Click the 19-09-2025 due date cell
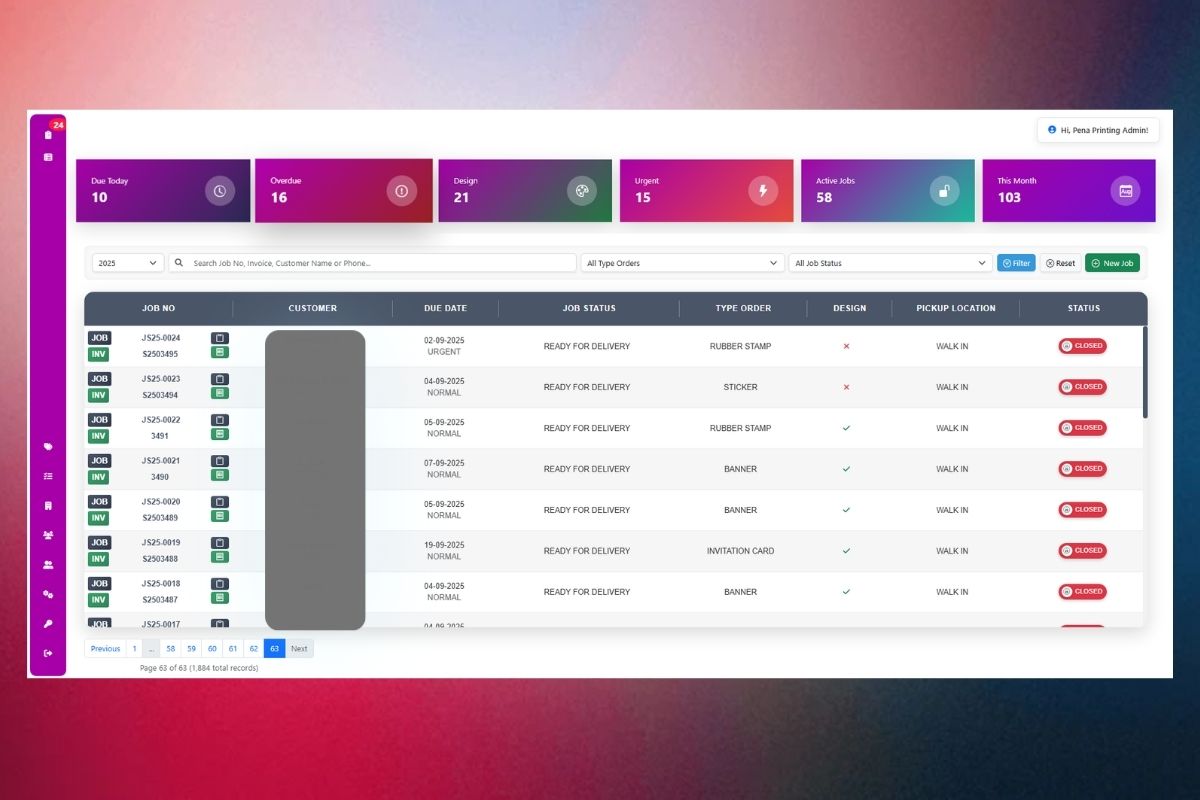 [444, 545]
